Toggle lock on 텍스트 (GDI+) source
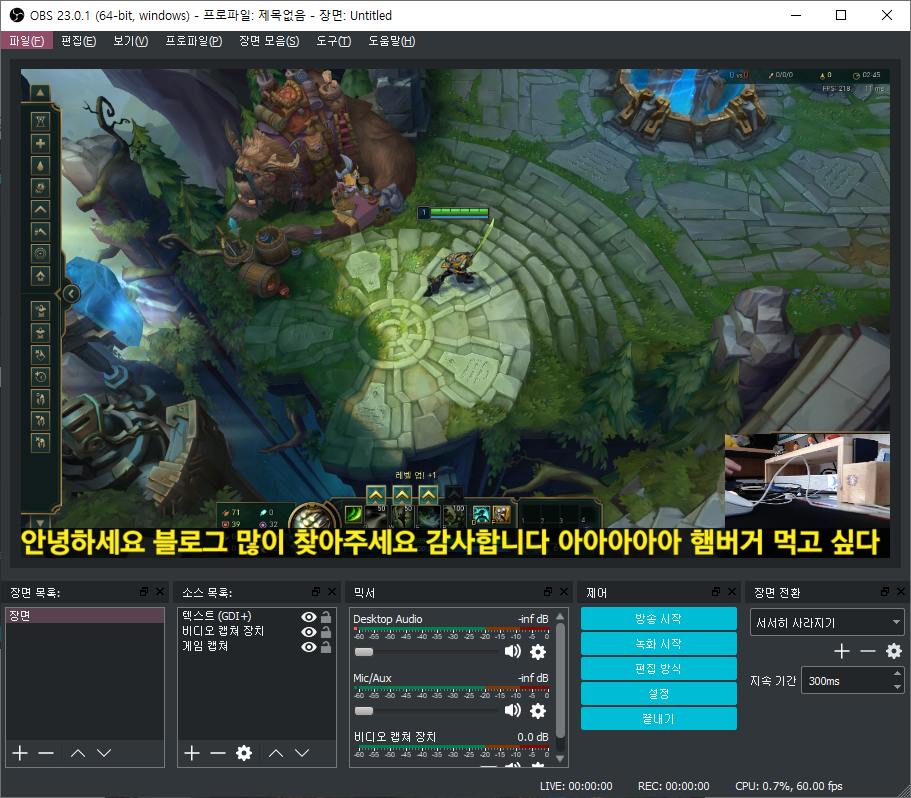 coord(327,617)
